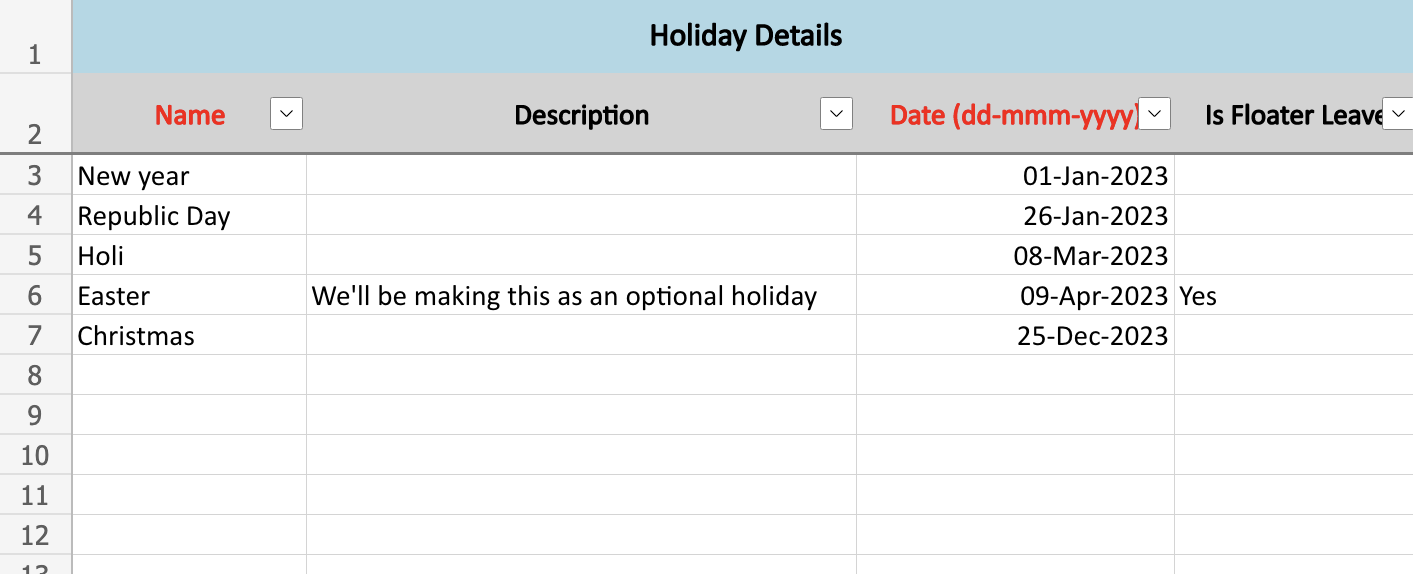This screenshot has width=1413, height=574.
Task: Select the Easter optional holiday description cell
Action: point(580,296)
